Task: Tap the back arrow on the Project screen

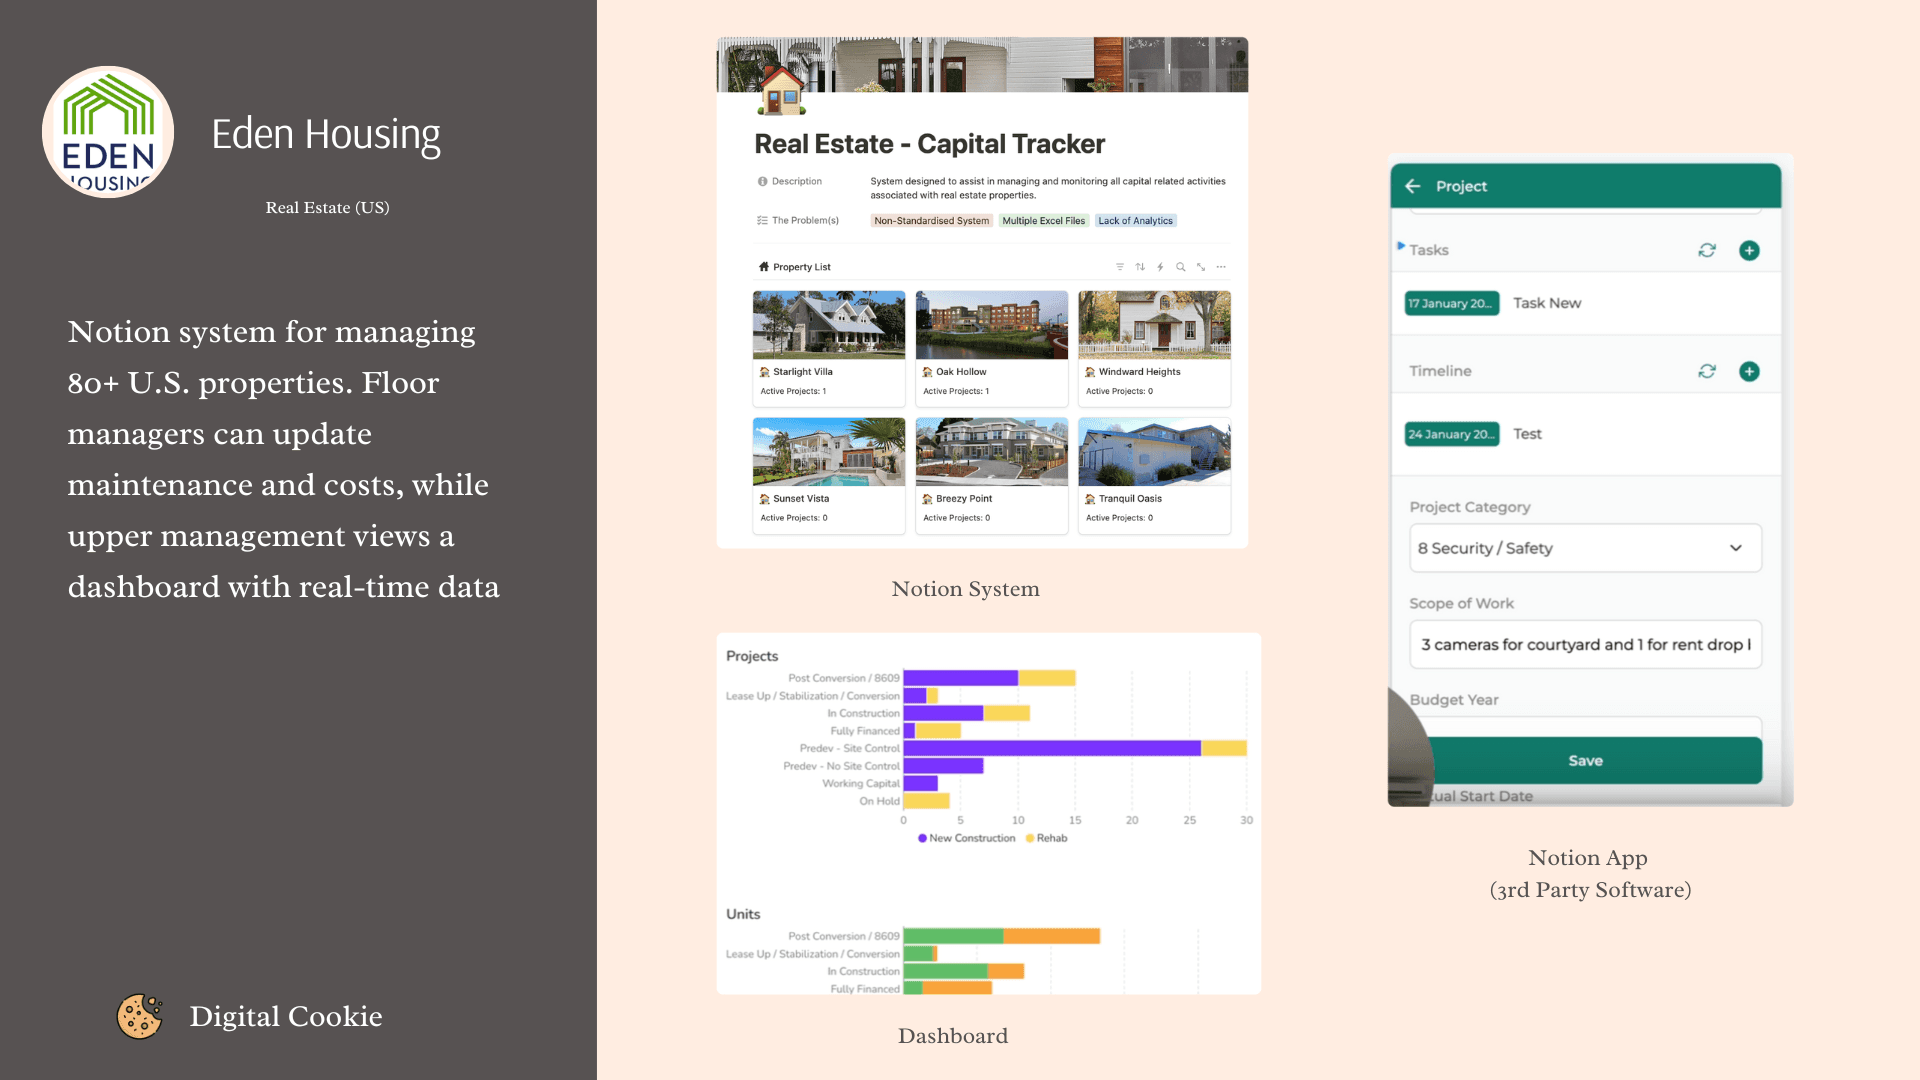Action: coord(1414,186)
